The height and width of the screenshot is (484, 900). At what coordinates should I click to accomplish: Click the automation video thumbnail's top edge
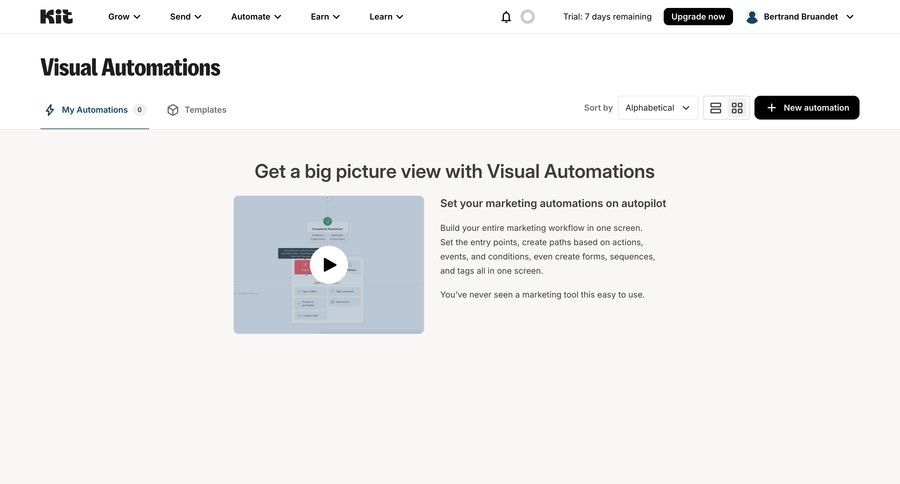coord(329,197)
